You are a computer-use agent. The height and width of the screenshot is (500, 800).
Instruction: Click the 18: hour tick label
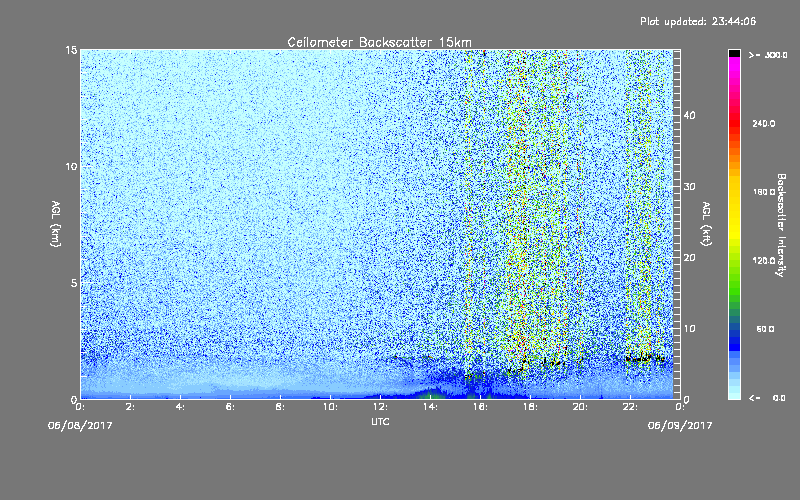point(531,407)
